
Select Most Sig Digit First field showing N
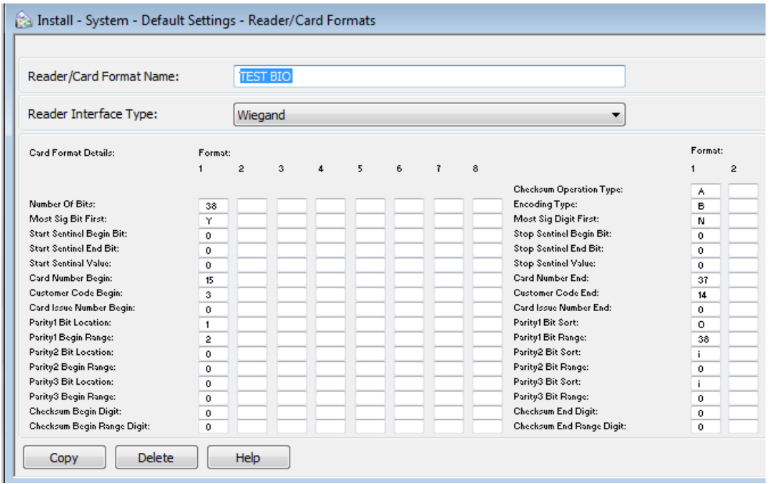(x=703, y=220)
